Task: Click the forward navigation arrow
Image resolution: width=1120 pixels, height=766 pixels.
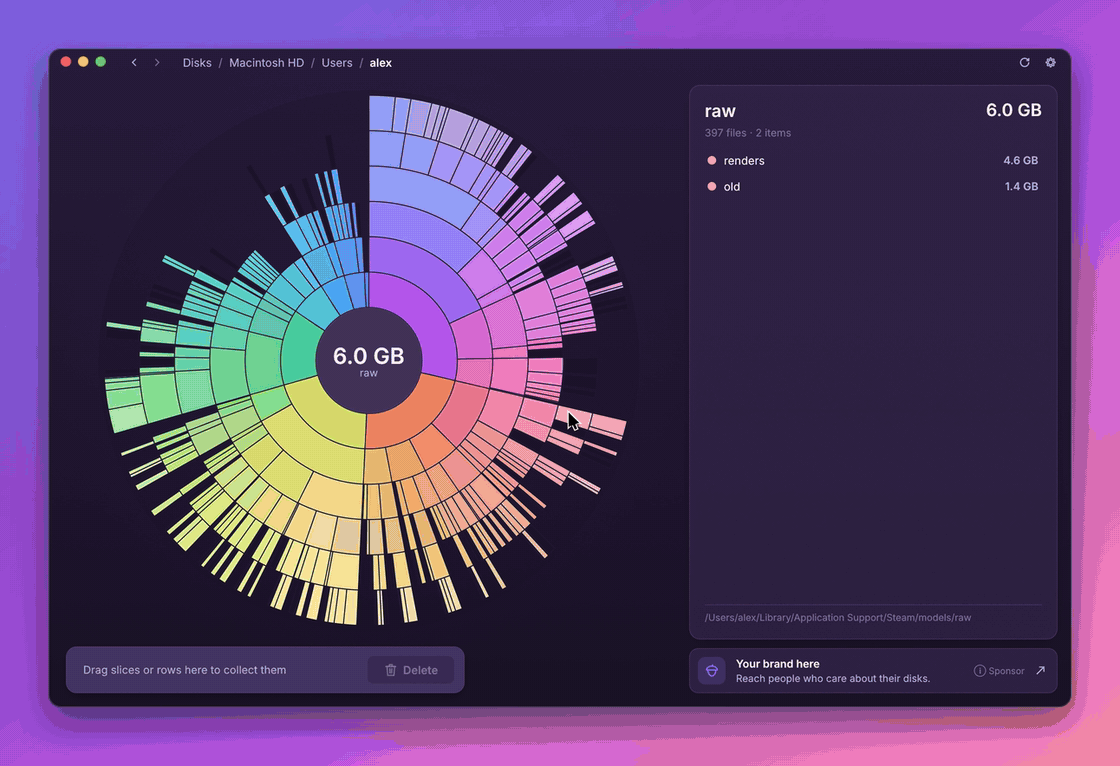Action: [x=157, y=63]
